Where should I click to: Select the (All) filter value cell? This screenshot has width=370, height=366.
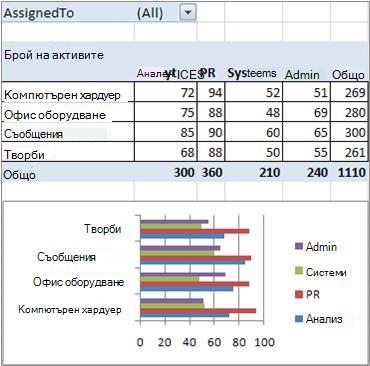(165, 13)
